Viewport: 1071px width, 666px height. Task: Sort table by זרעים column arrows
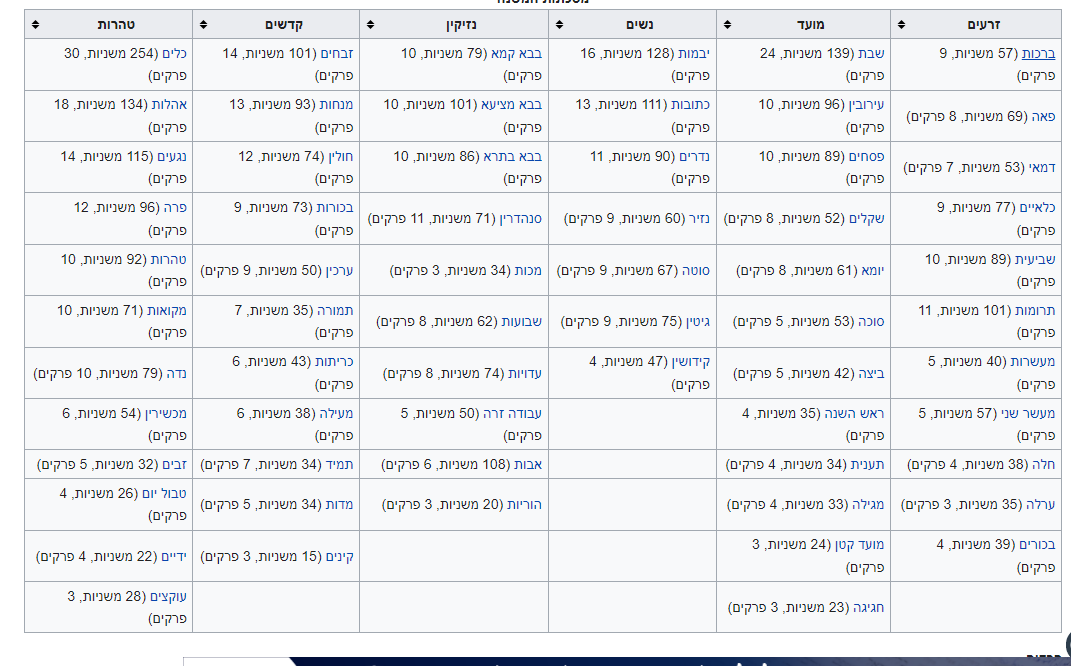click(x=902, y=25)
